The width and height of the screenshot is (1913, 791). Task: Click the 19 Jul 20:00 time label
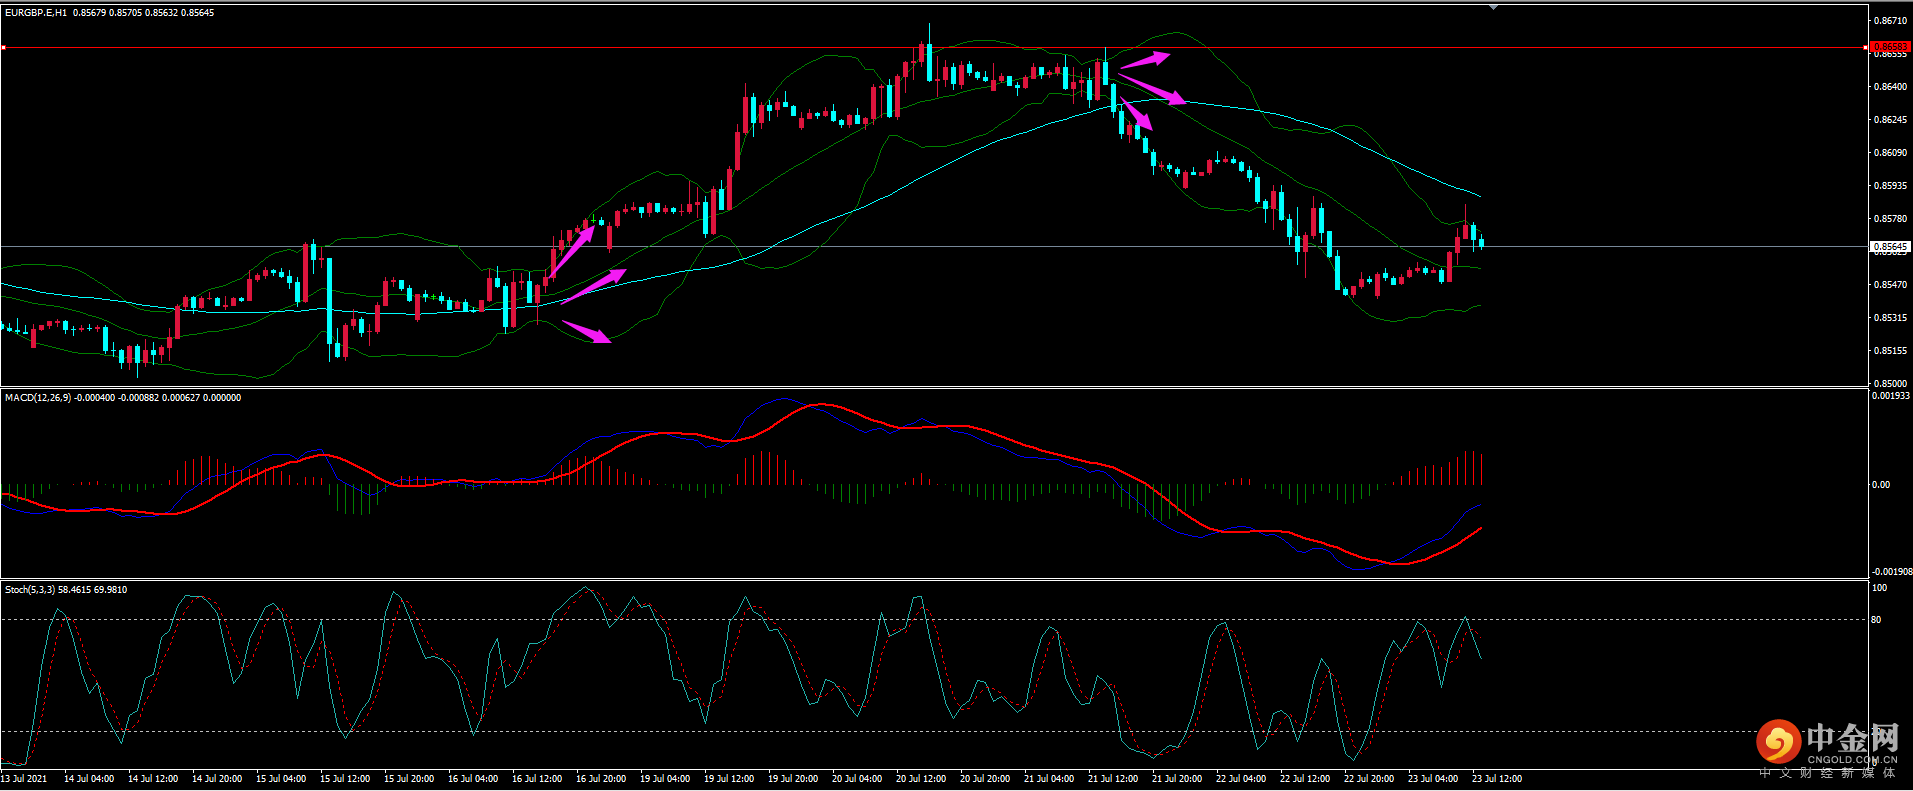[x=793, y=779]
